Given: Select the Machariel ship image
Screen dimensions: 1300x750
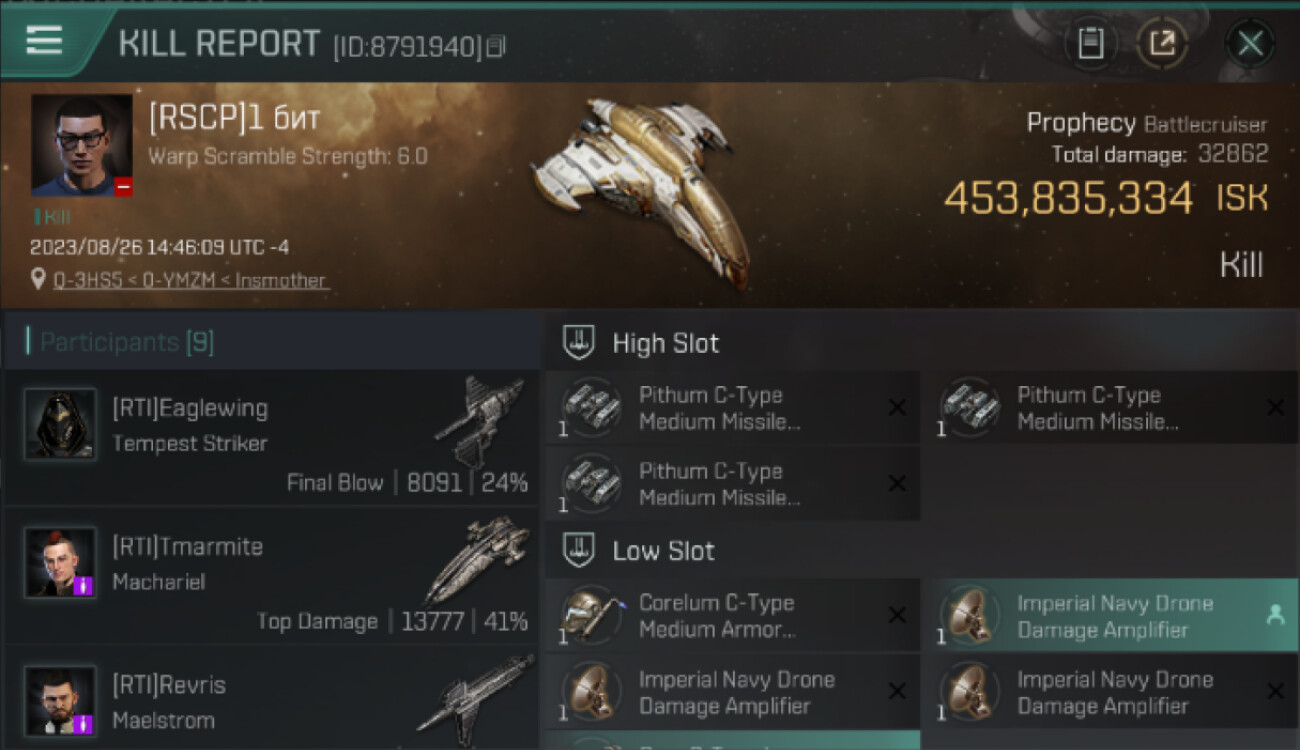Looking at the screenshot, I should pyautogui.click(x=477, y=560).
